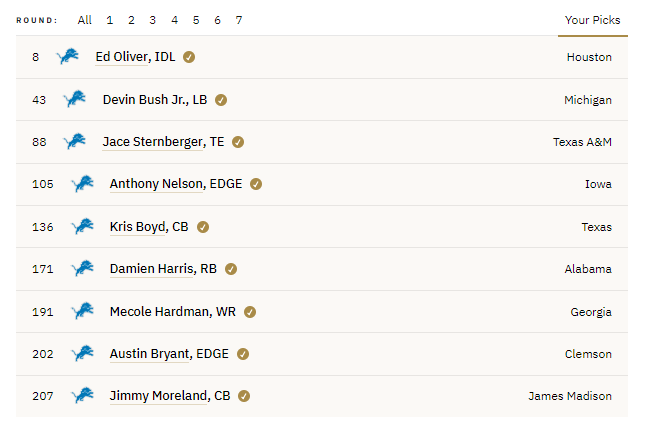Click the gold checkmark next to Devin Bush Jr.
The width and height of the screenshot is (645, 425).
221,100
